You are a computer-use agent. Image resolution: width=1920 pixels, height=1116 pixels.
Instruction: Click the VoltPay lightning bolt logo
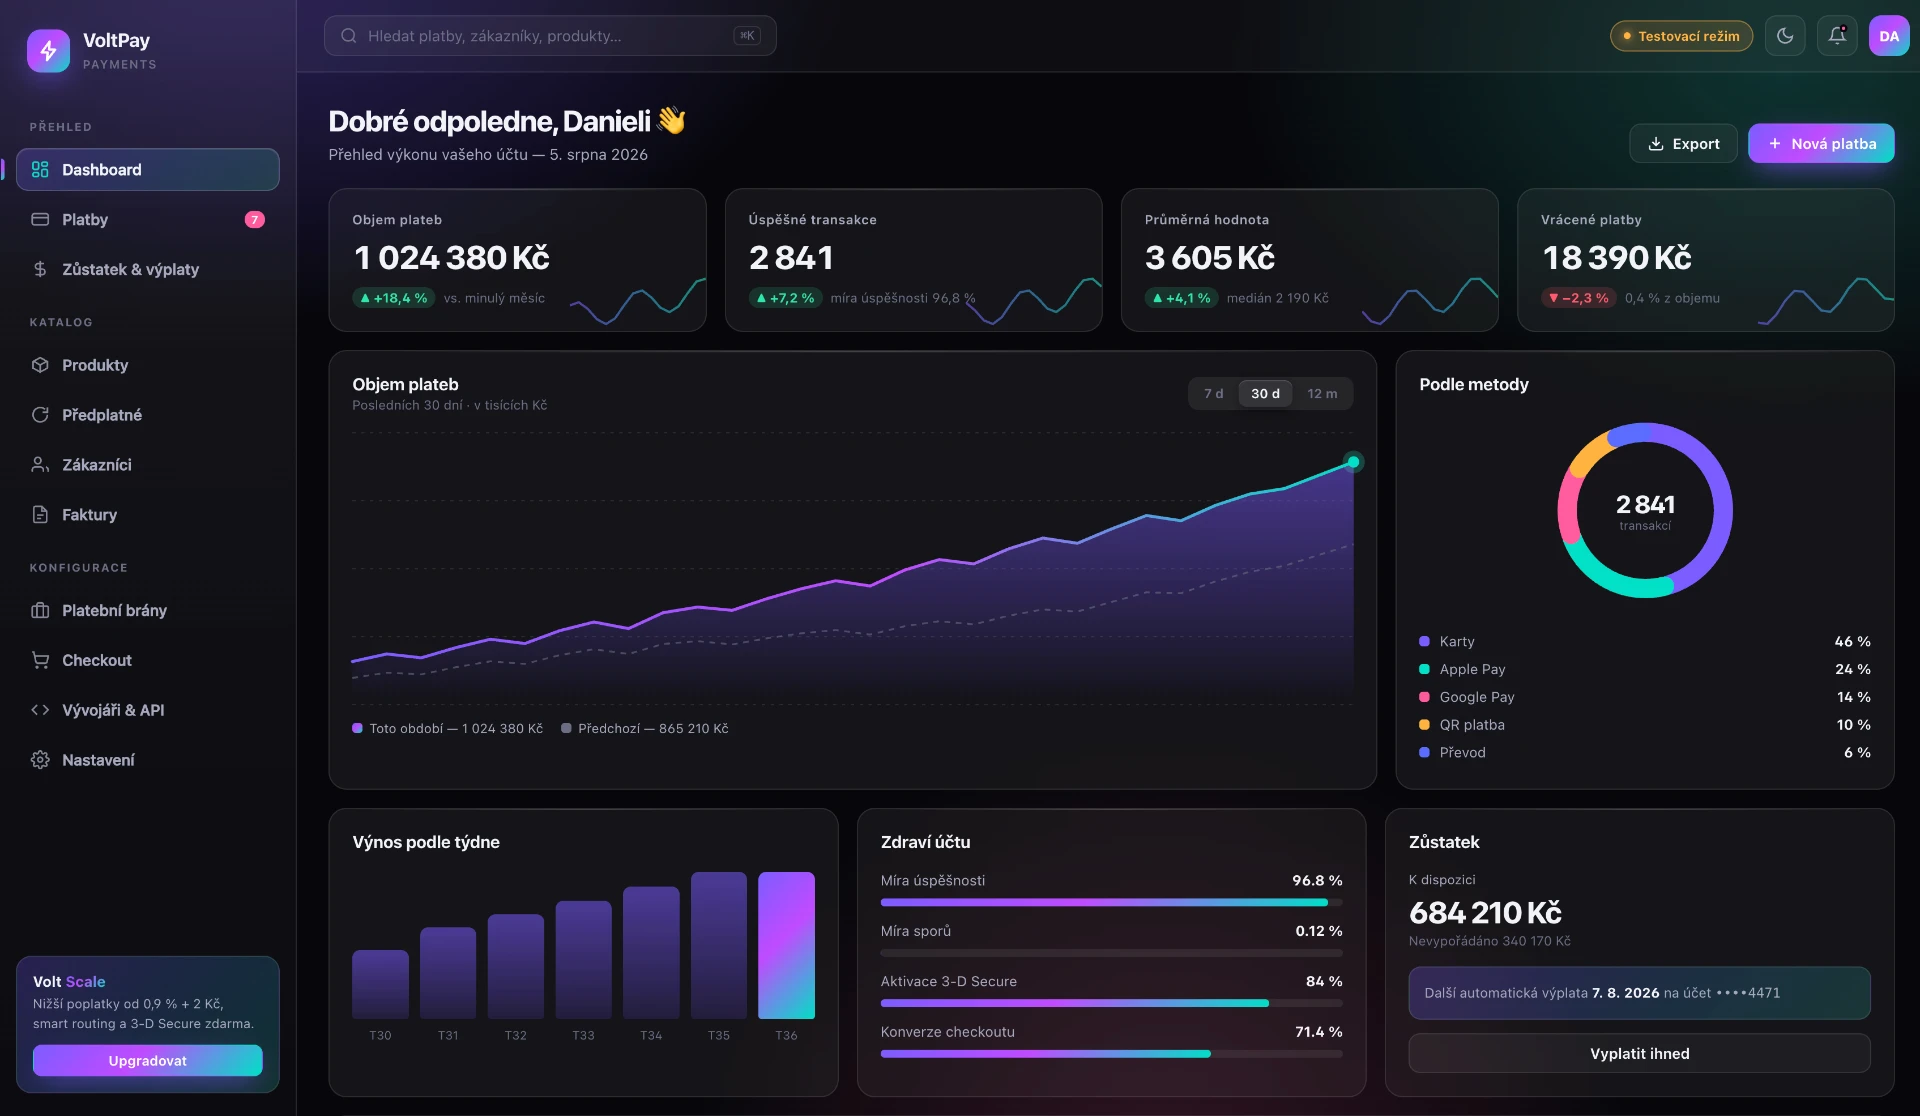[48, 50]
